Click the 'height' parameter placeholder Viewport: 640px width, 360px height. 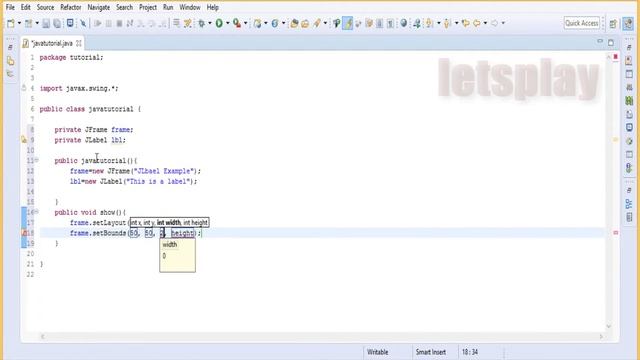coord(182,233)
